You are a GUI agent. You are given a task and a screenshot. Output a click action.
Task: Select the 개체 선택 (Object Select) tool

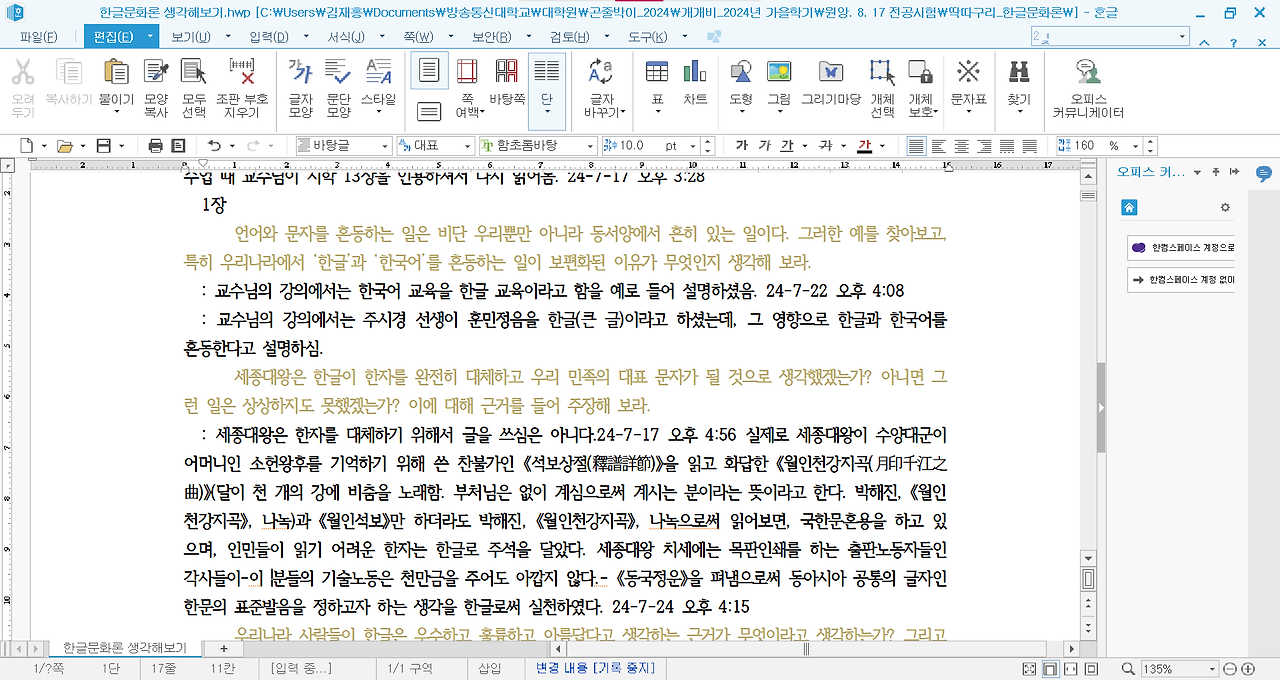tap(881, 80)
